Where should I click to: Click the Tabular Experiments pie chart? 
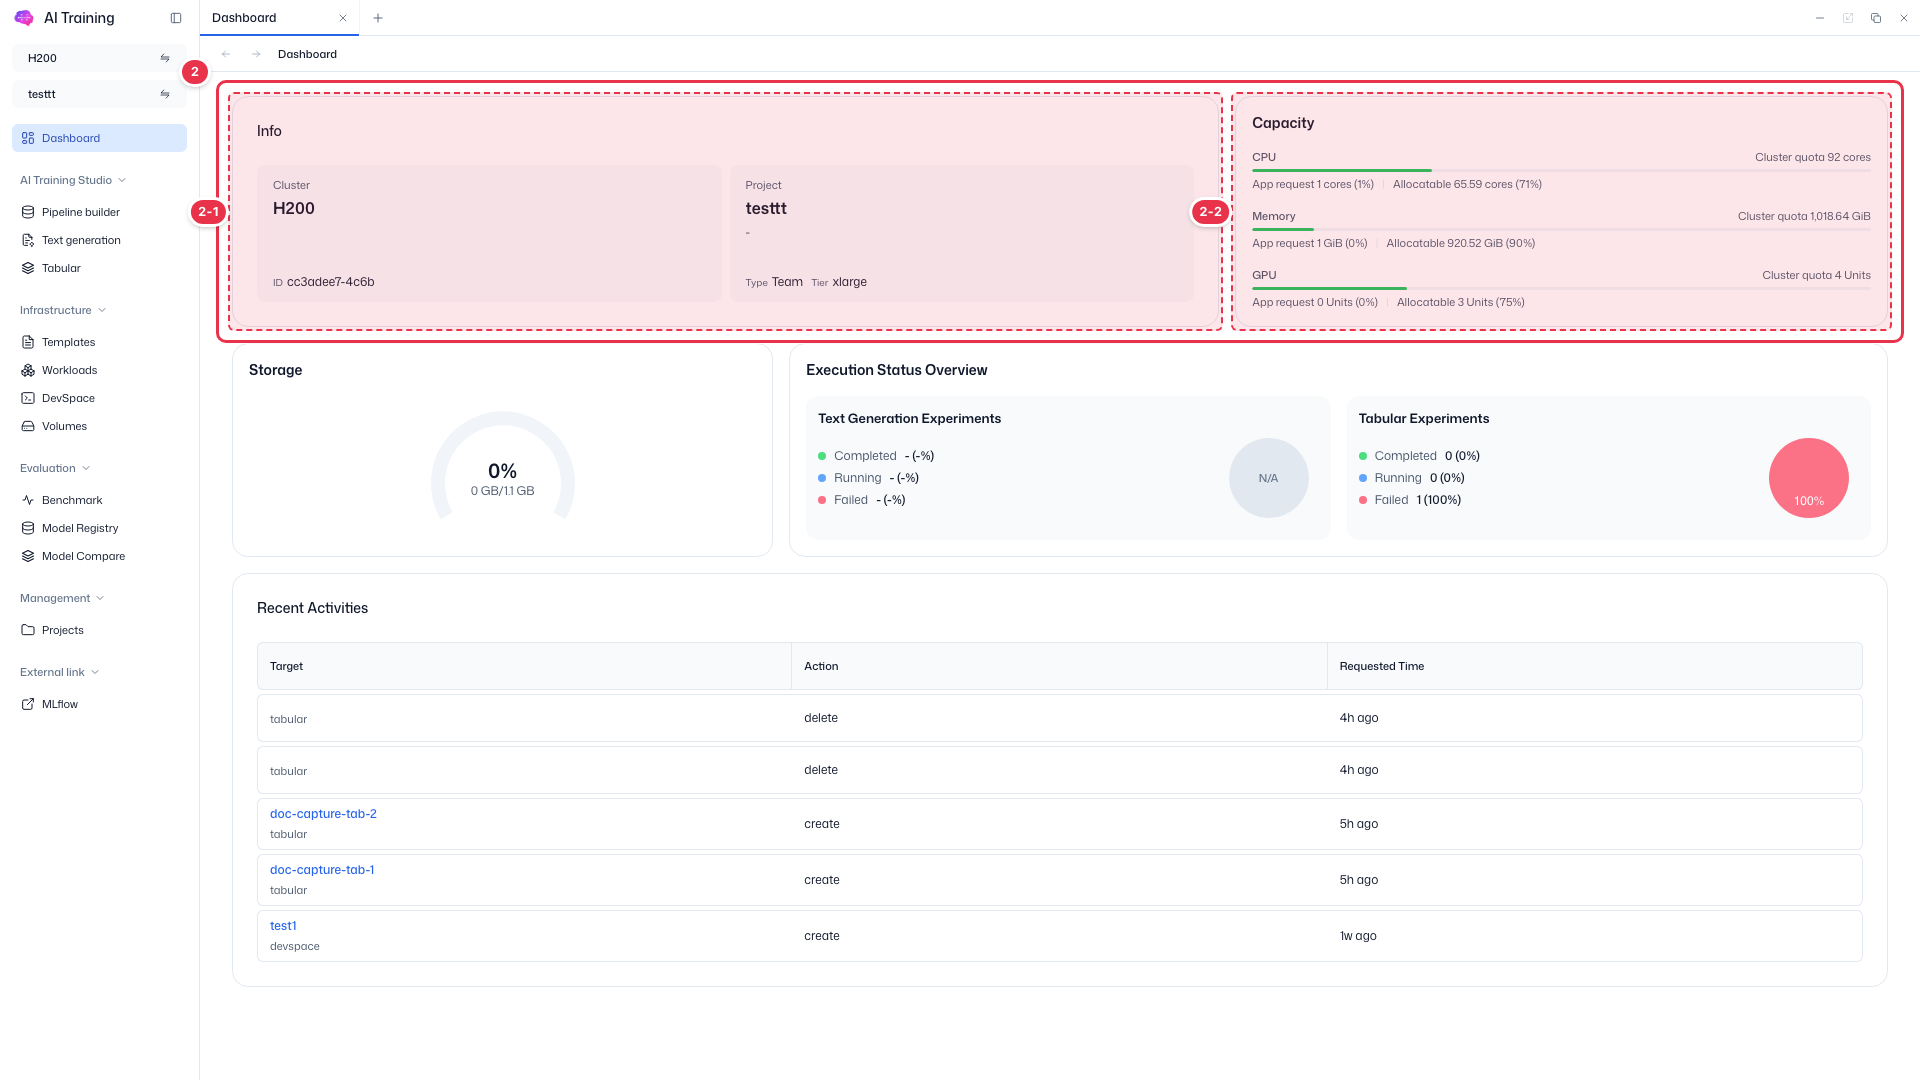click(1808, 478)
